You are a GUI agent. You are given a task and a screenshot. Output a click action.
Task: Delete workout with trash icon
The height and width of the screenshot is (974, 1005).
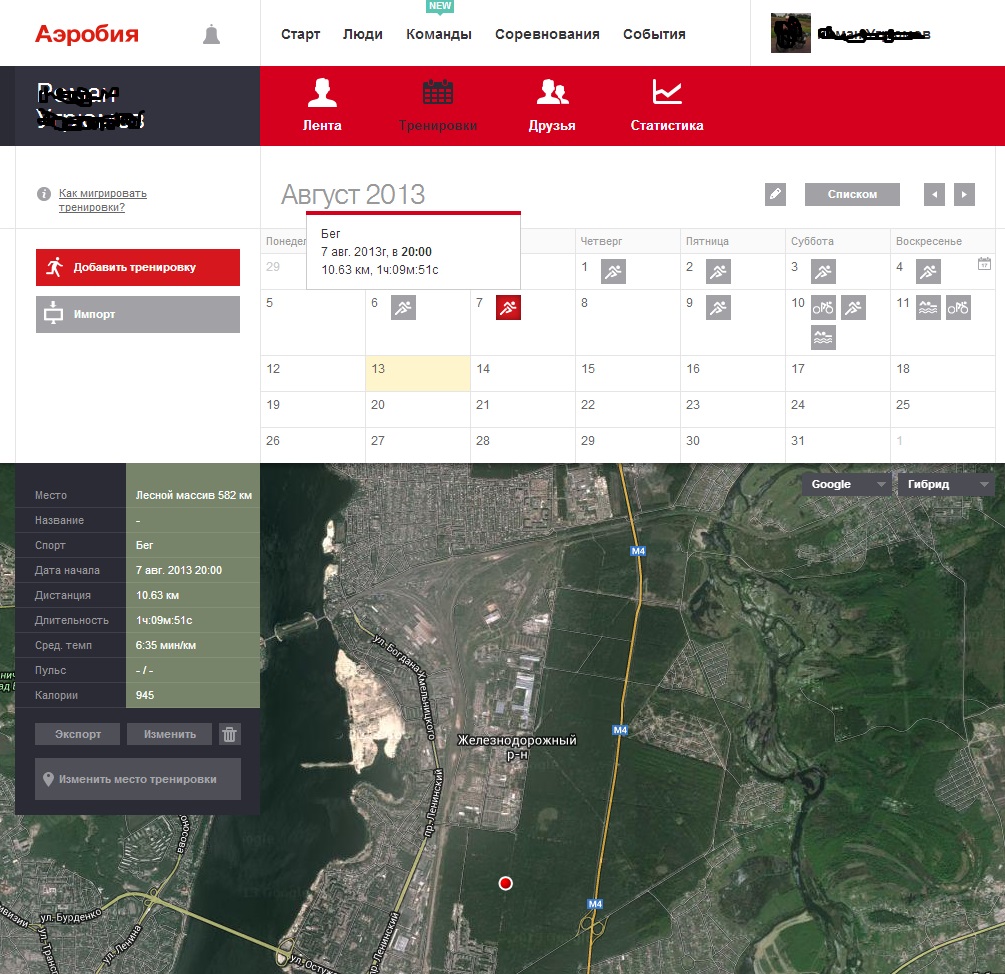(229, 734)
